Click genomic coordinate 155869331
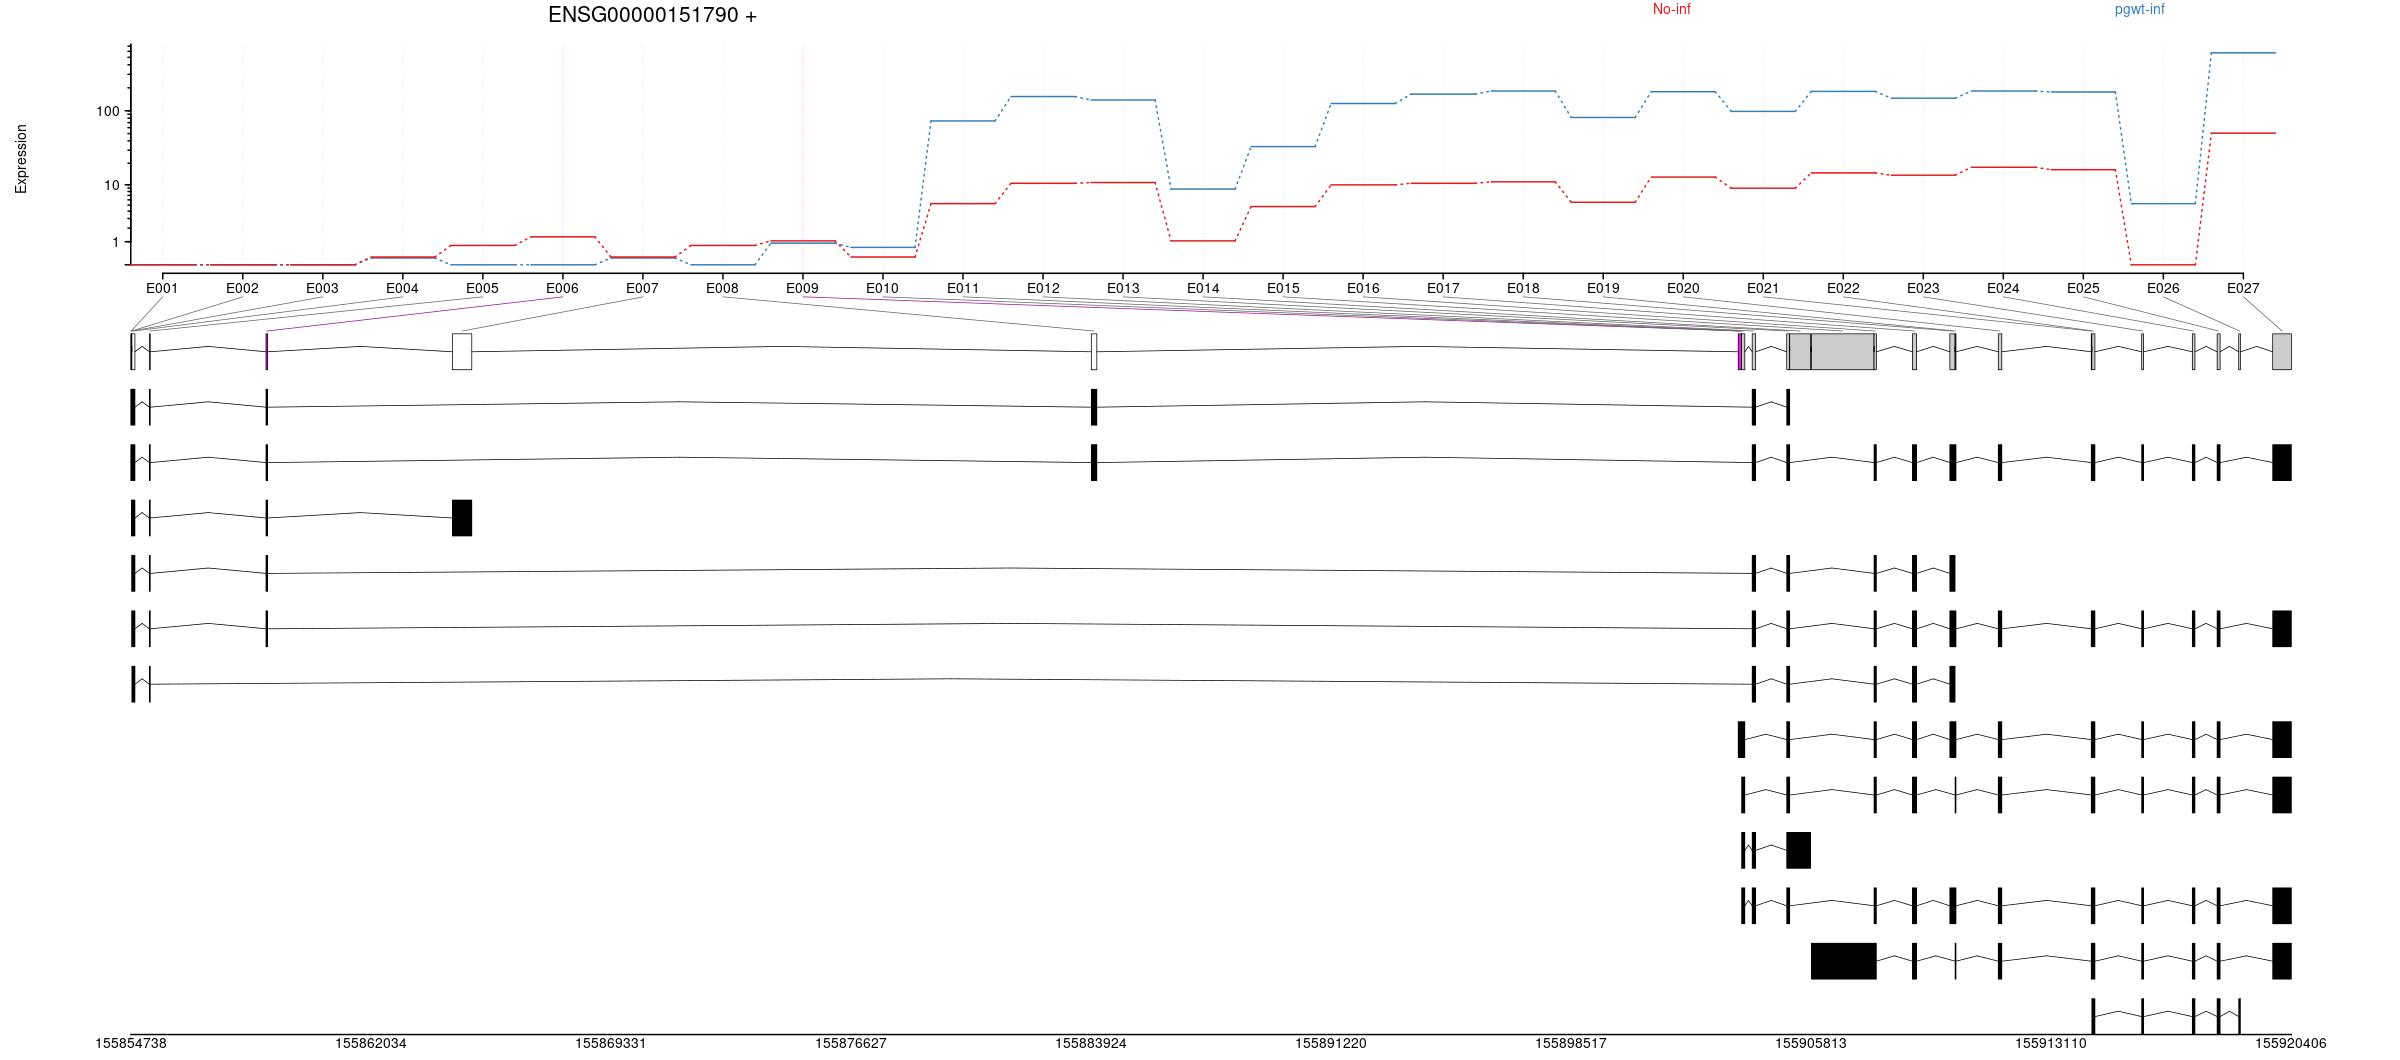 tap(611, 1043)
